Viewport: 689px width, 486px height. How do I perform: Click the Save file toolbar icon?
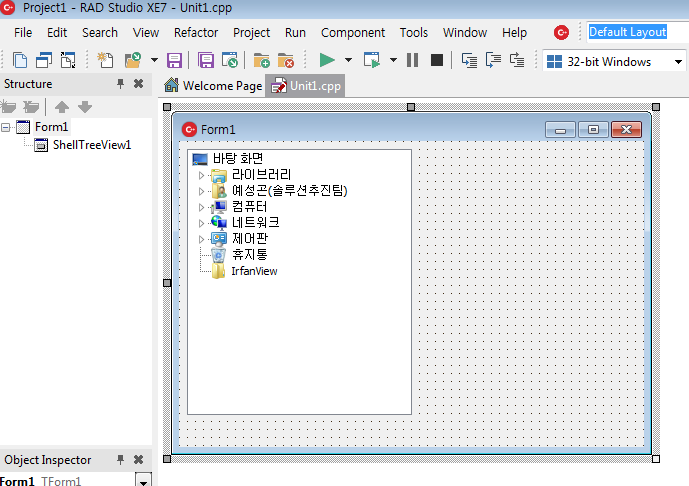tap(174, 61)
